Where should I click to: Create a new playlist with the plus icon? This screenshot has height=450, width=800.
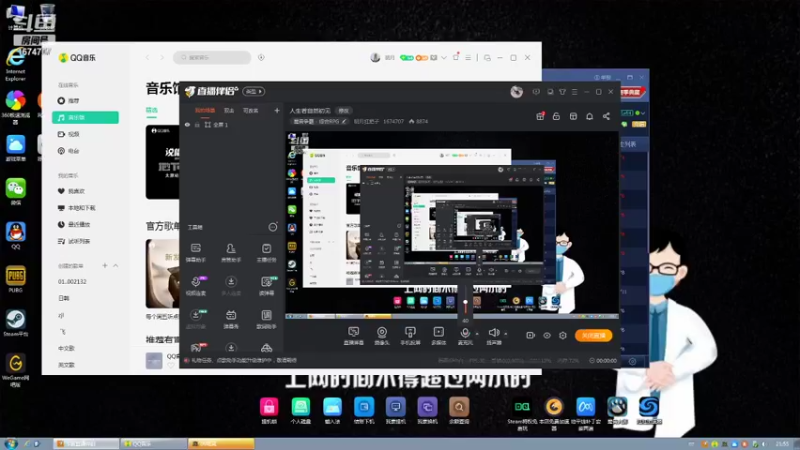[x=105, y=265]
